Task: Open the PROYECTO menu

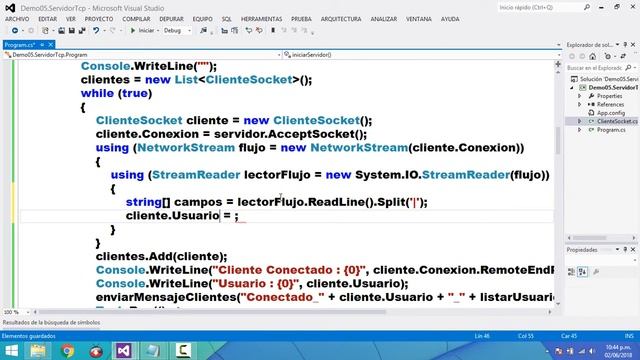Action: (x=99, y=19)
